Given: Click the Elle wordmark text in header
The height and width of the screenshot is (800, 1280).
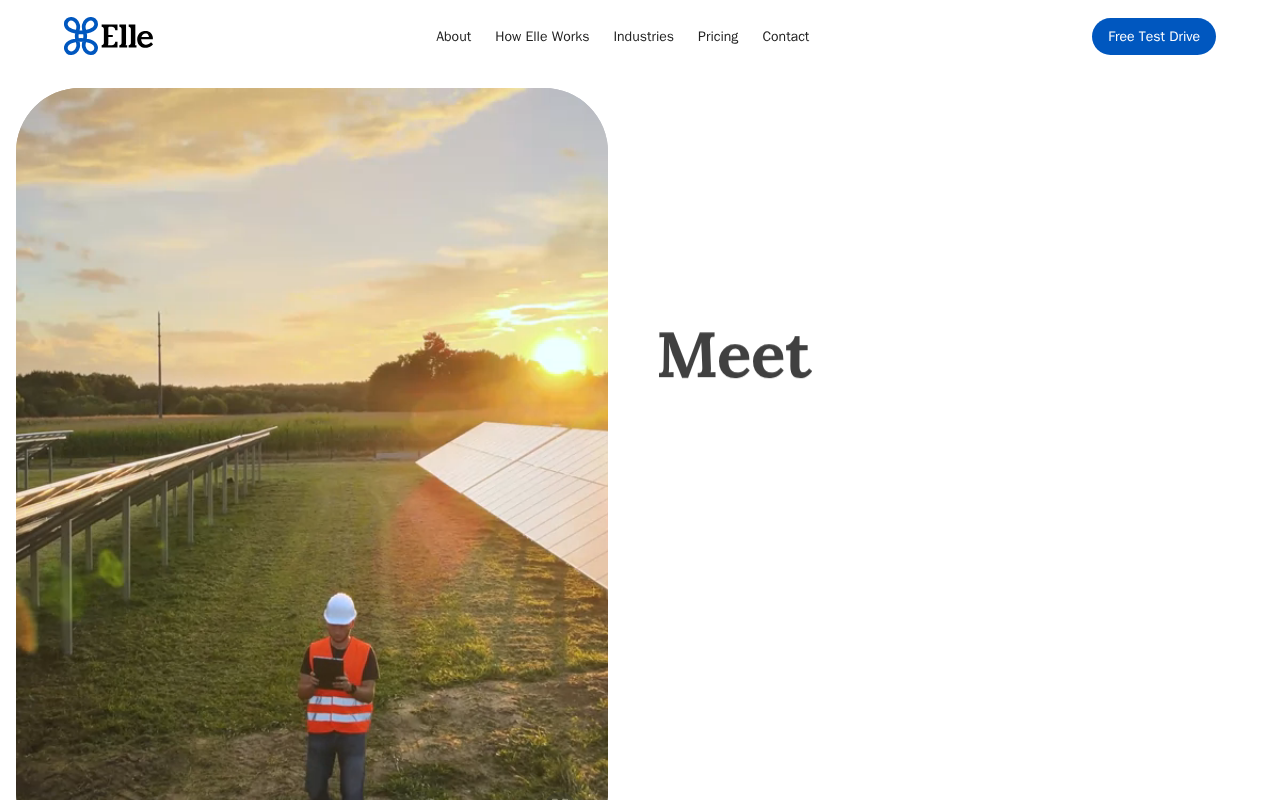Looking at the screenshot, I should [x=127, y=36].
